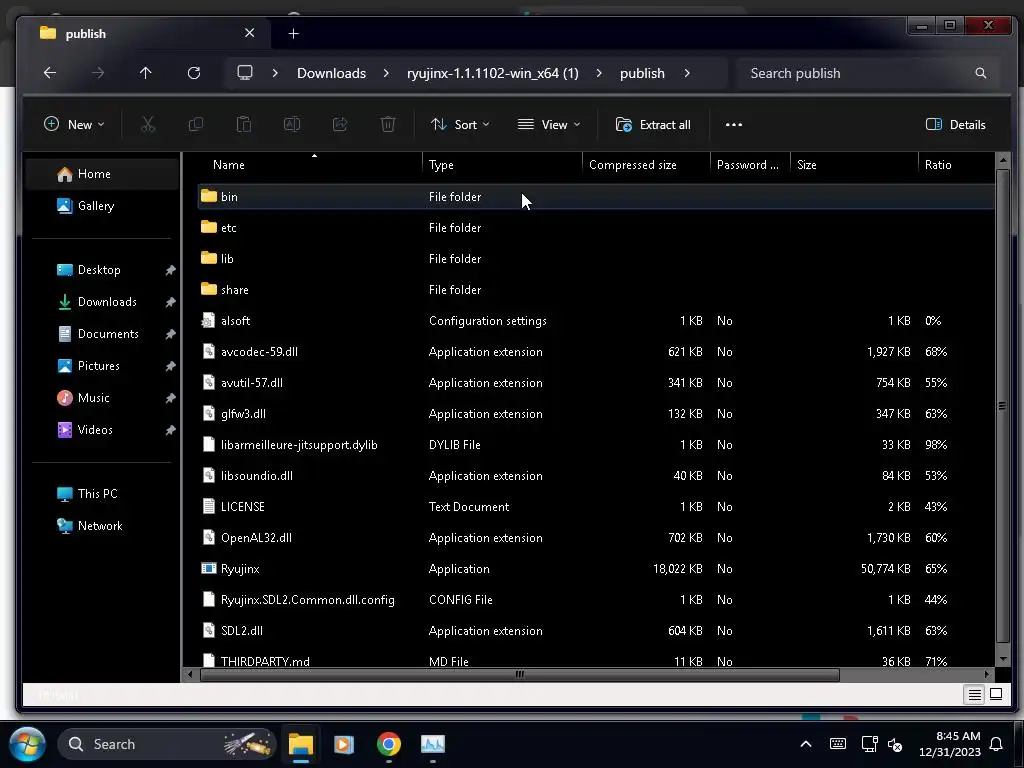Click the Delete trash icon

coord(388,124)
